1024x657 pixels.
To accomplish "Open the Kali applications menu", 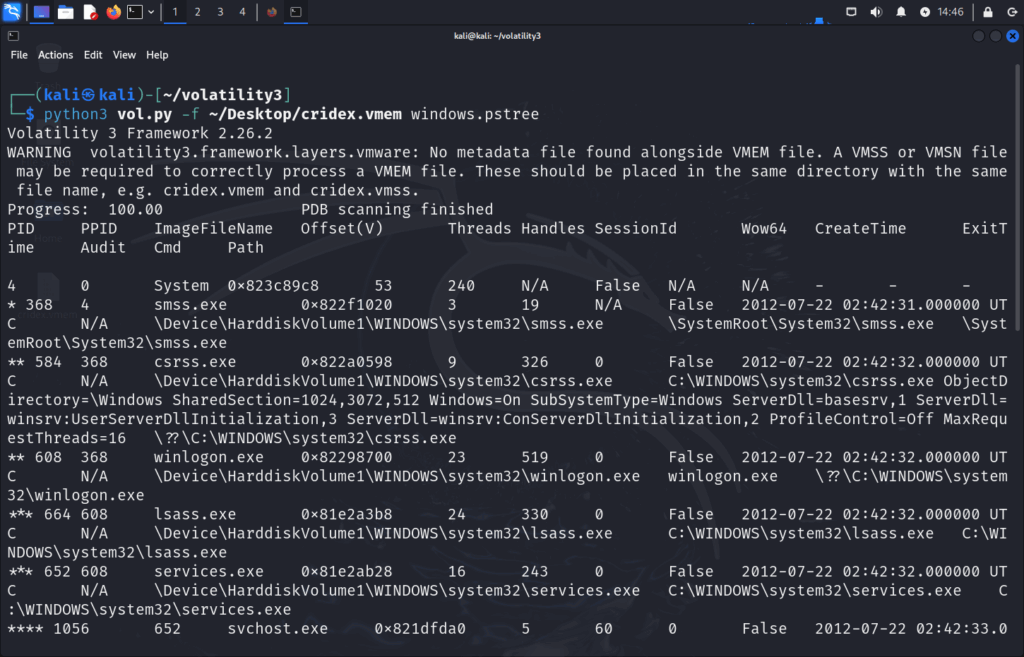I will 12,11.
